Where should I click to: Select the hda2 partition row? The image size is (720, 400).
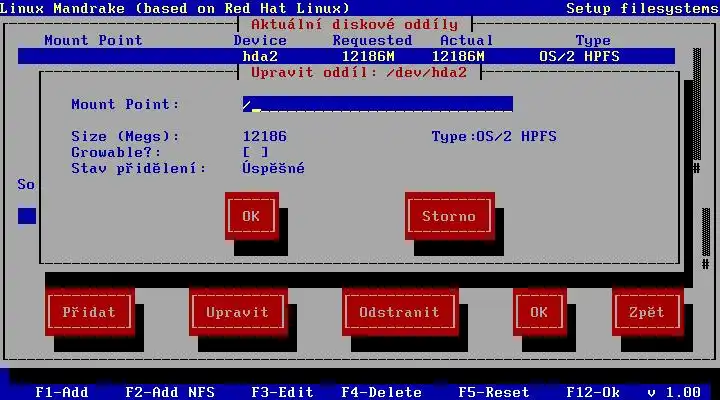pos(346,56)
